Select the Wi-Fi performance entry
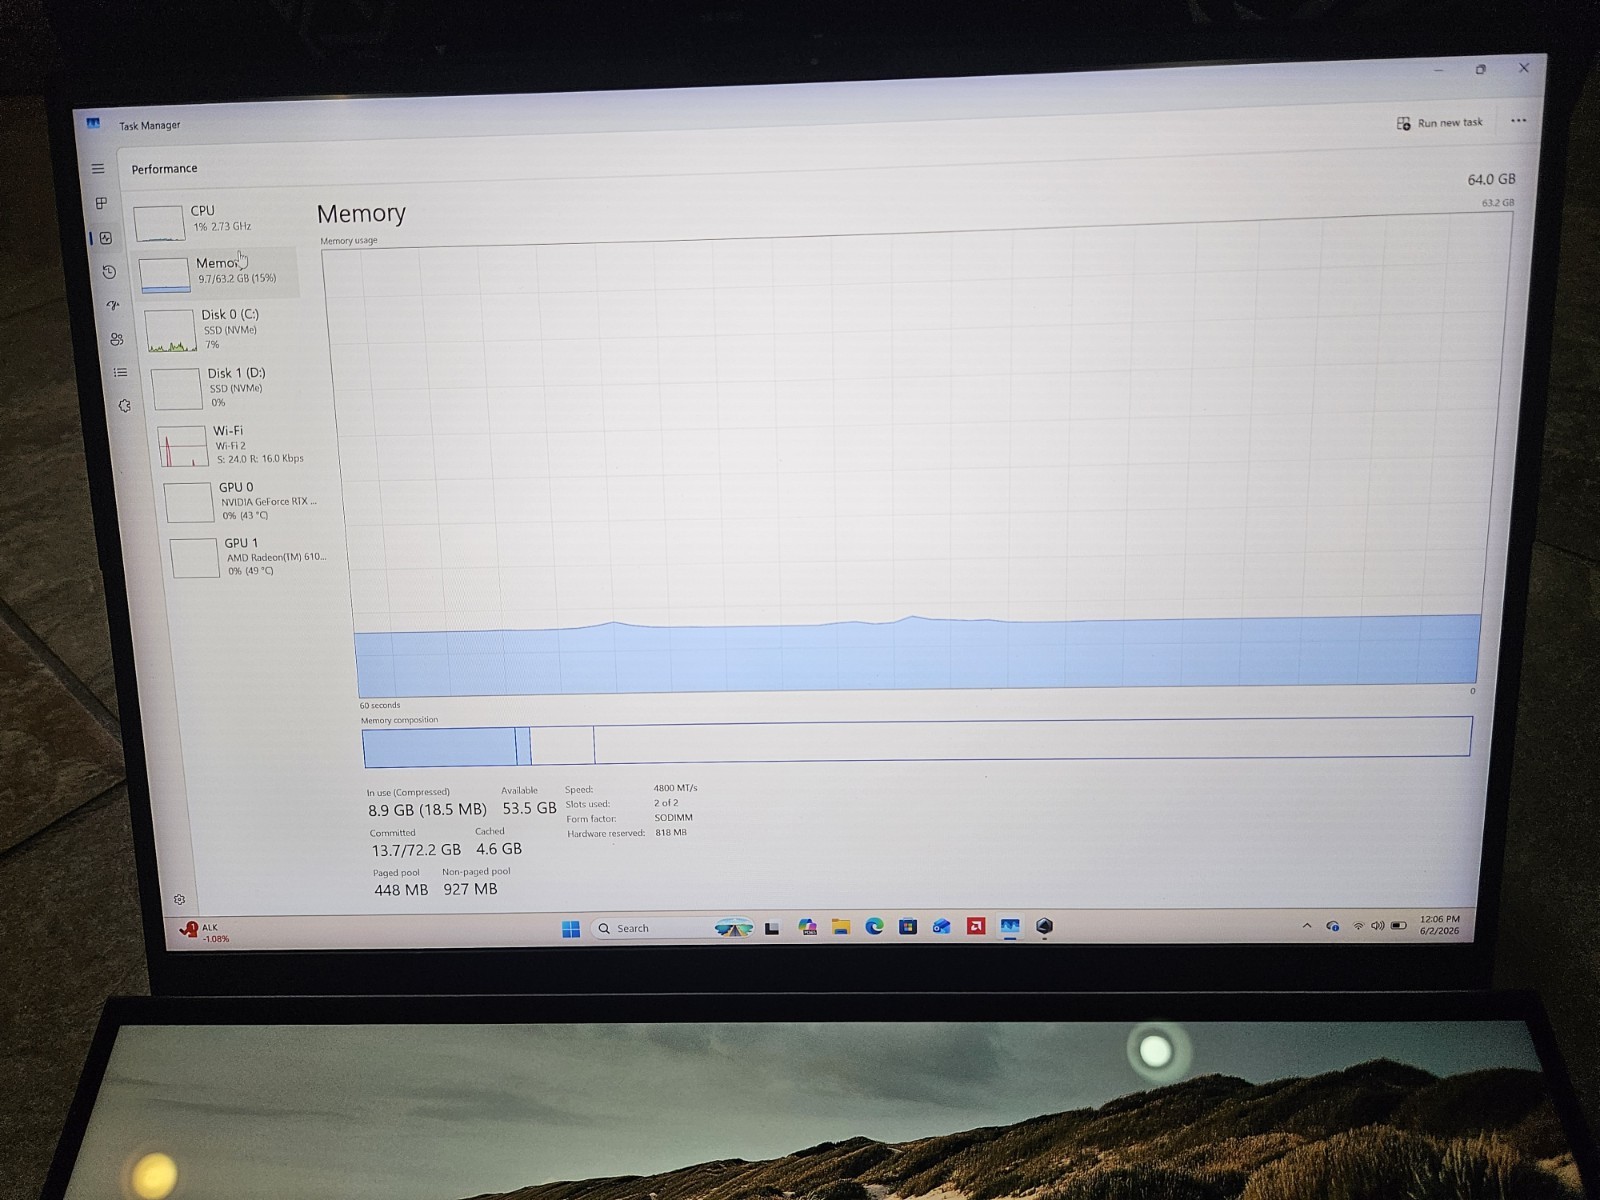Image resolution: width=1600 pixels, height=1200 pixels. (236, 444)
